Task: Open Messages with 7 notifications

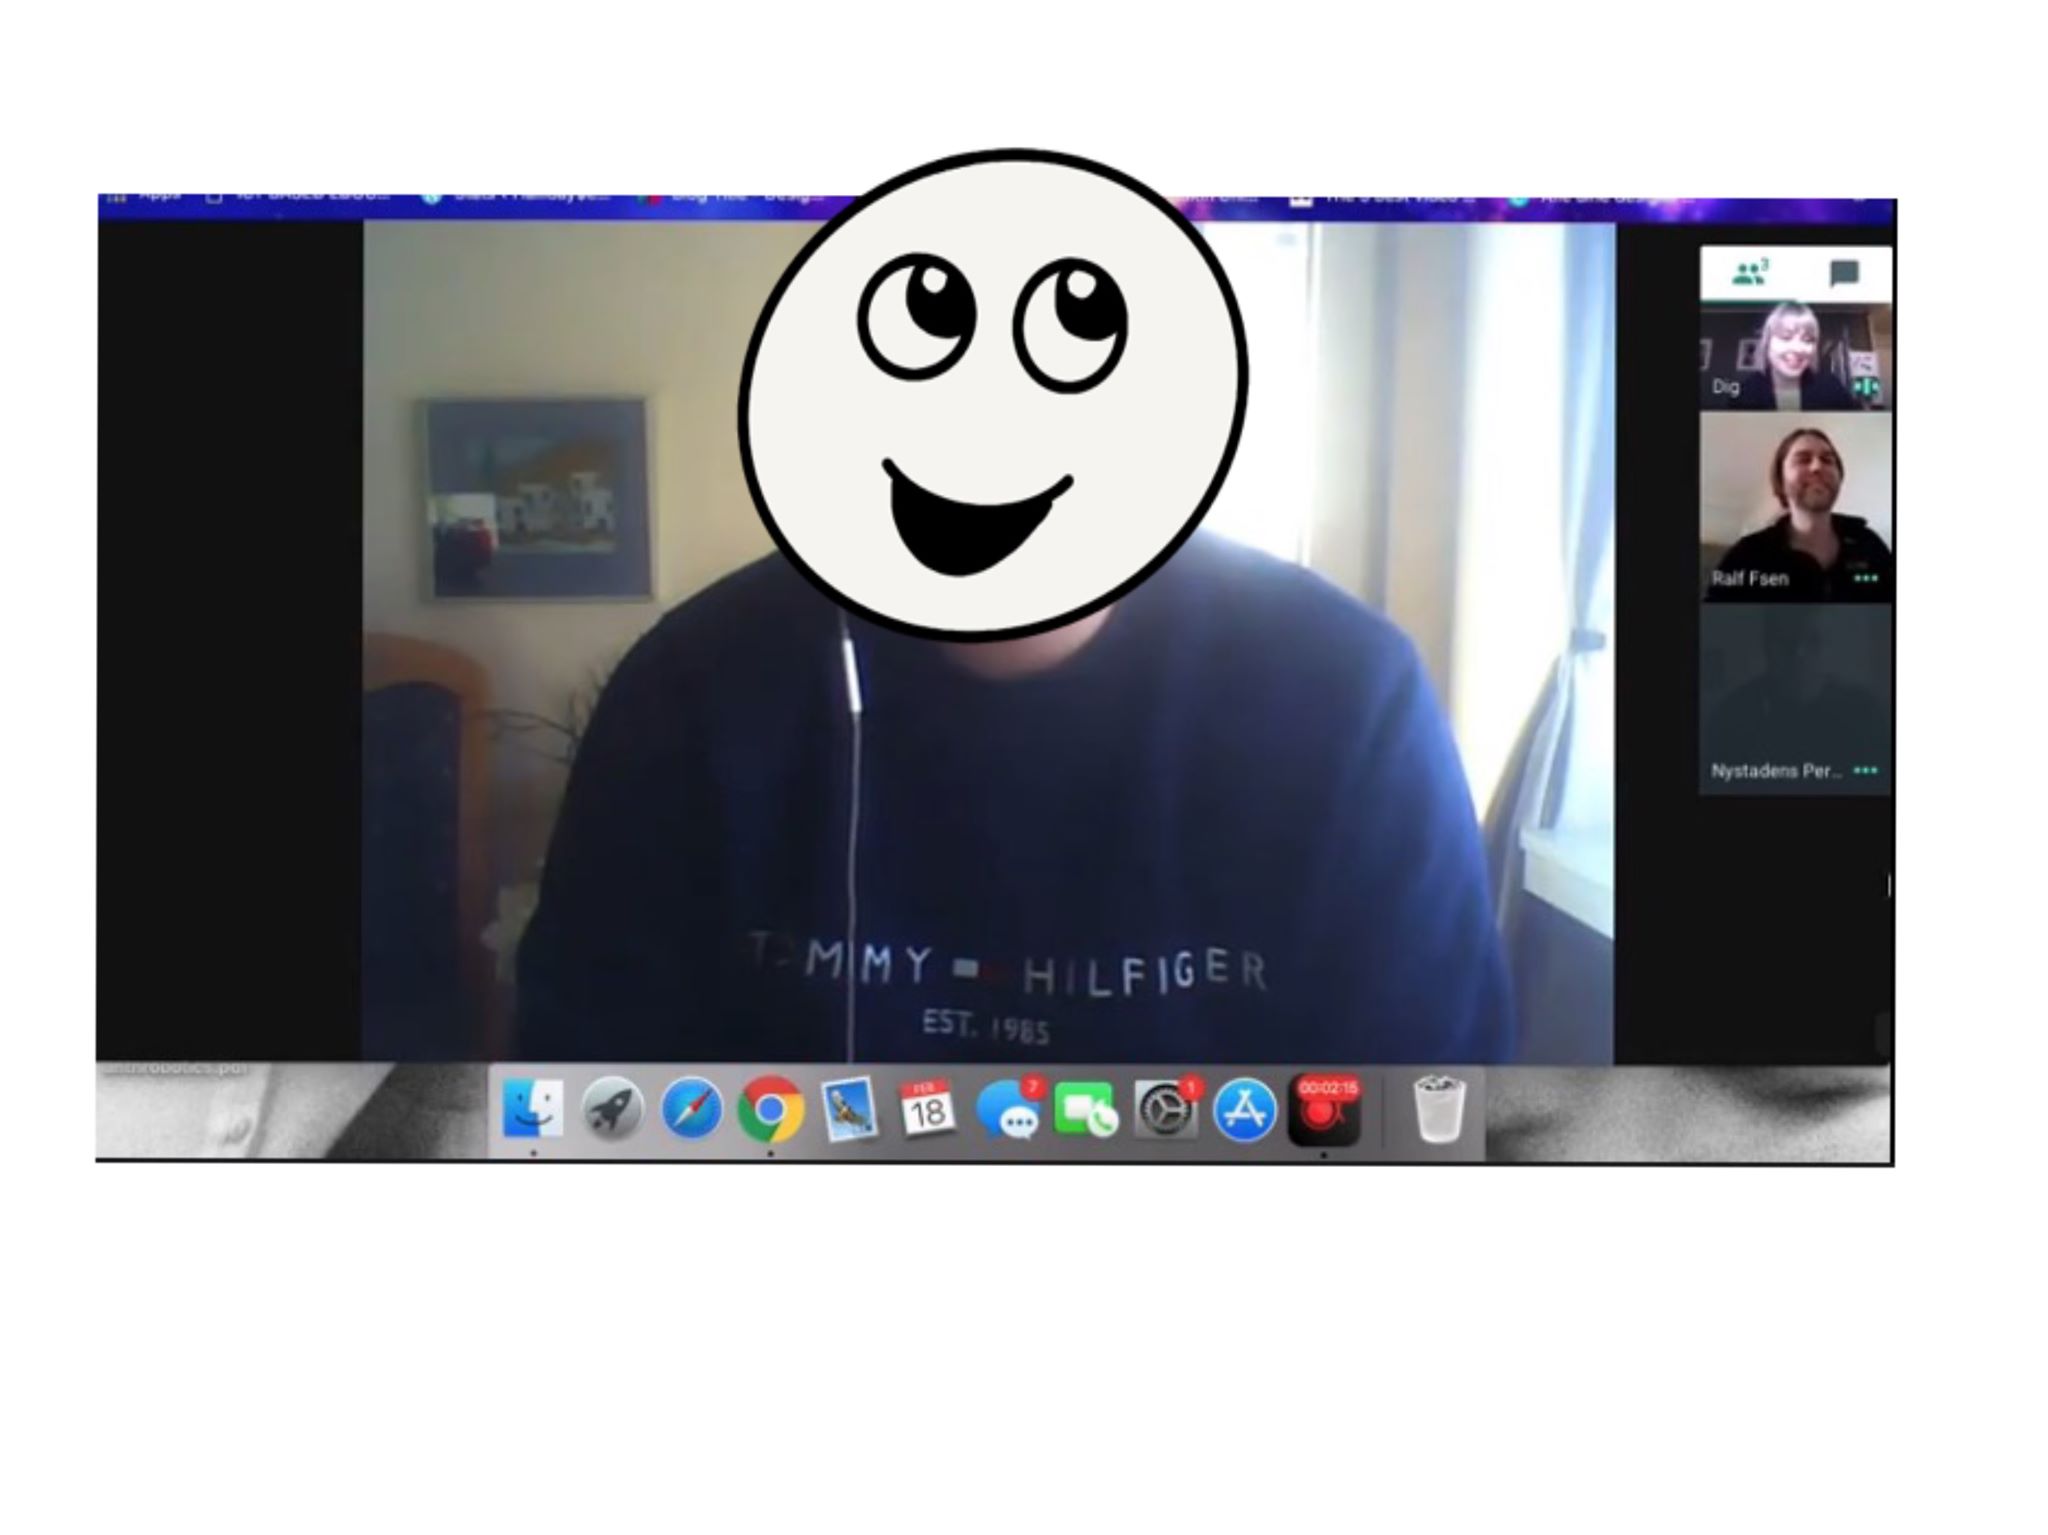Action: coord(1008,1108)
